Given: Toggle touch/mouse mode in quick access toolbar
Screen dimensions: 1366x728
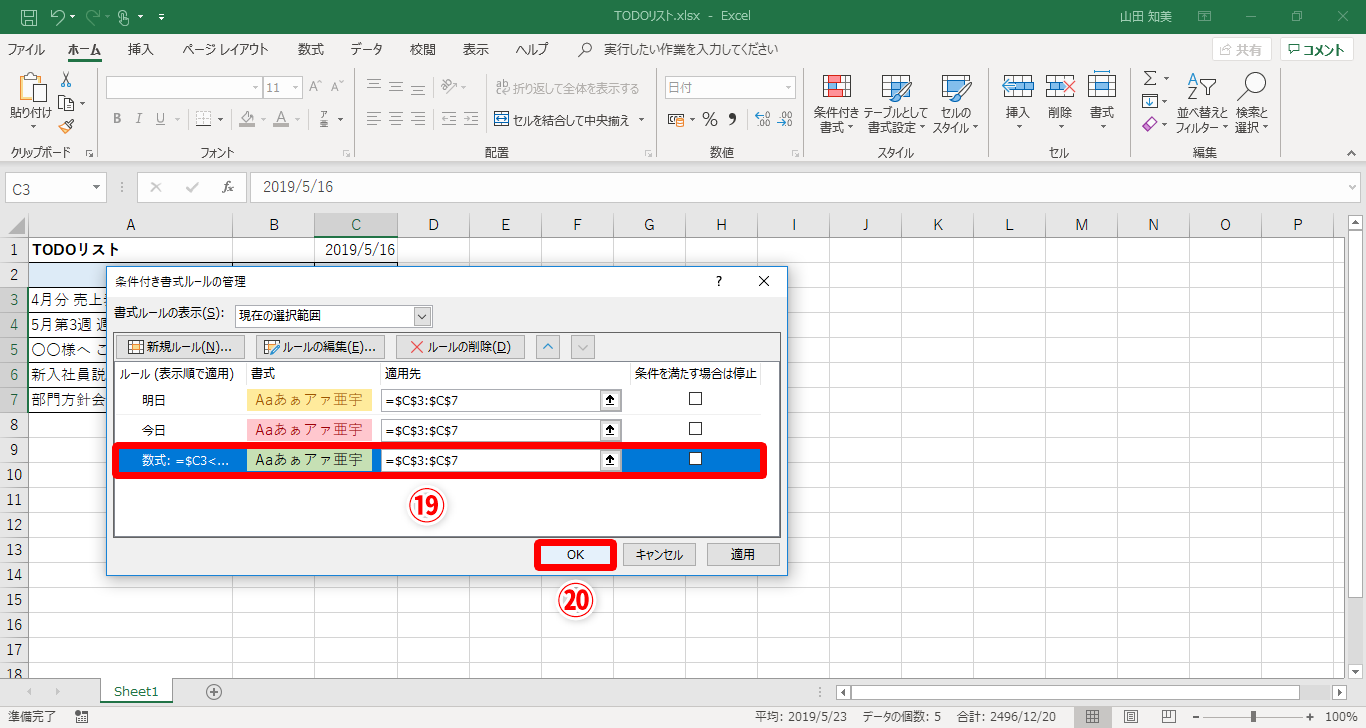Looking at the screenshot, I should click(125, 16).
